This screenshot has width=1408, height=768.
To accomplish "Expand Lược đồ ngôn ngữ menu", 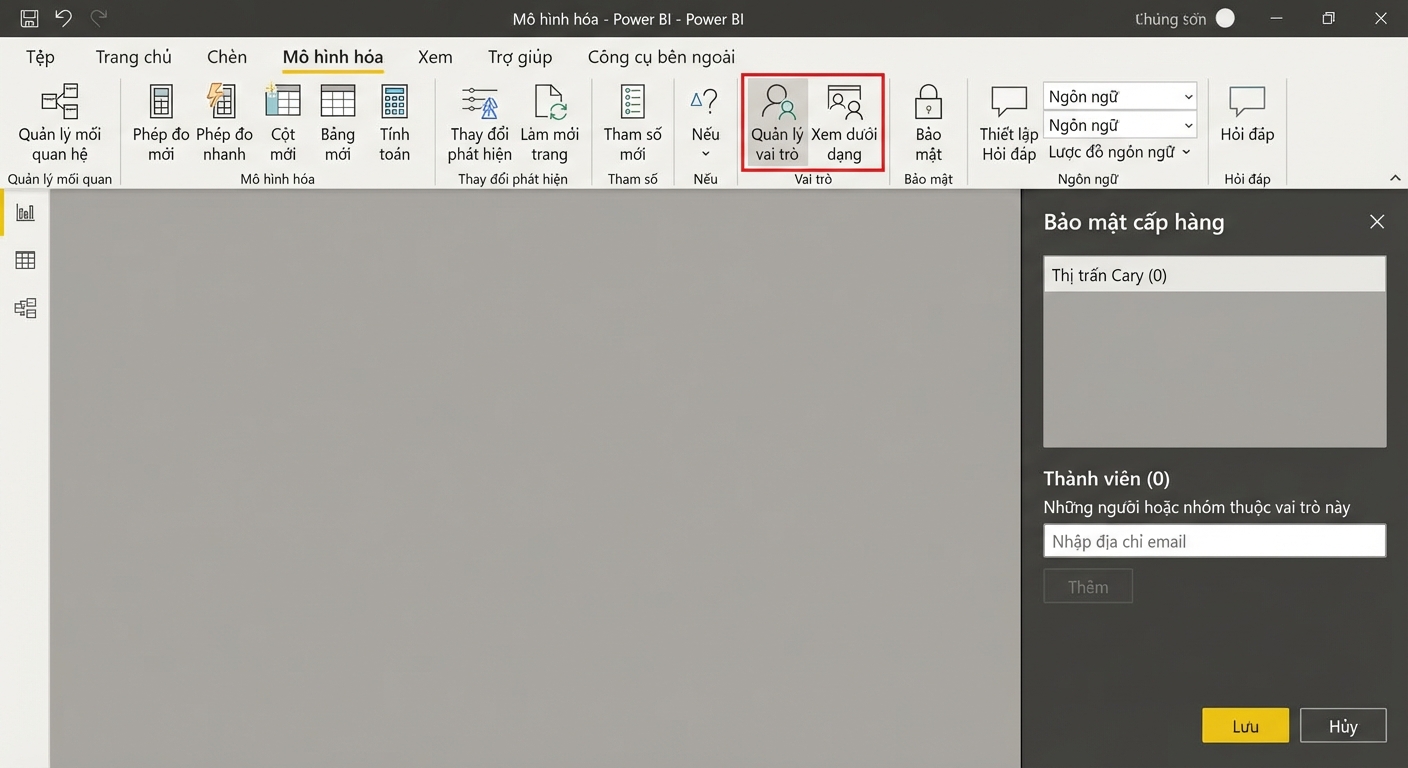I will [x=1120, y=152].
